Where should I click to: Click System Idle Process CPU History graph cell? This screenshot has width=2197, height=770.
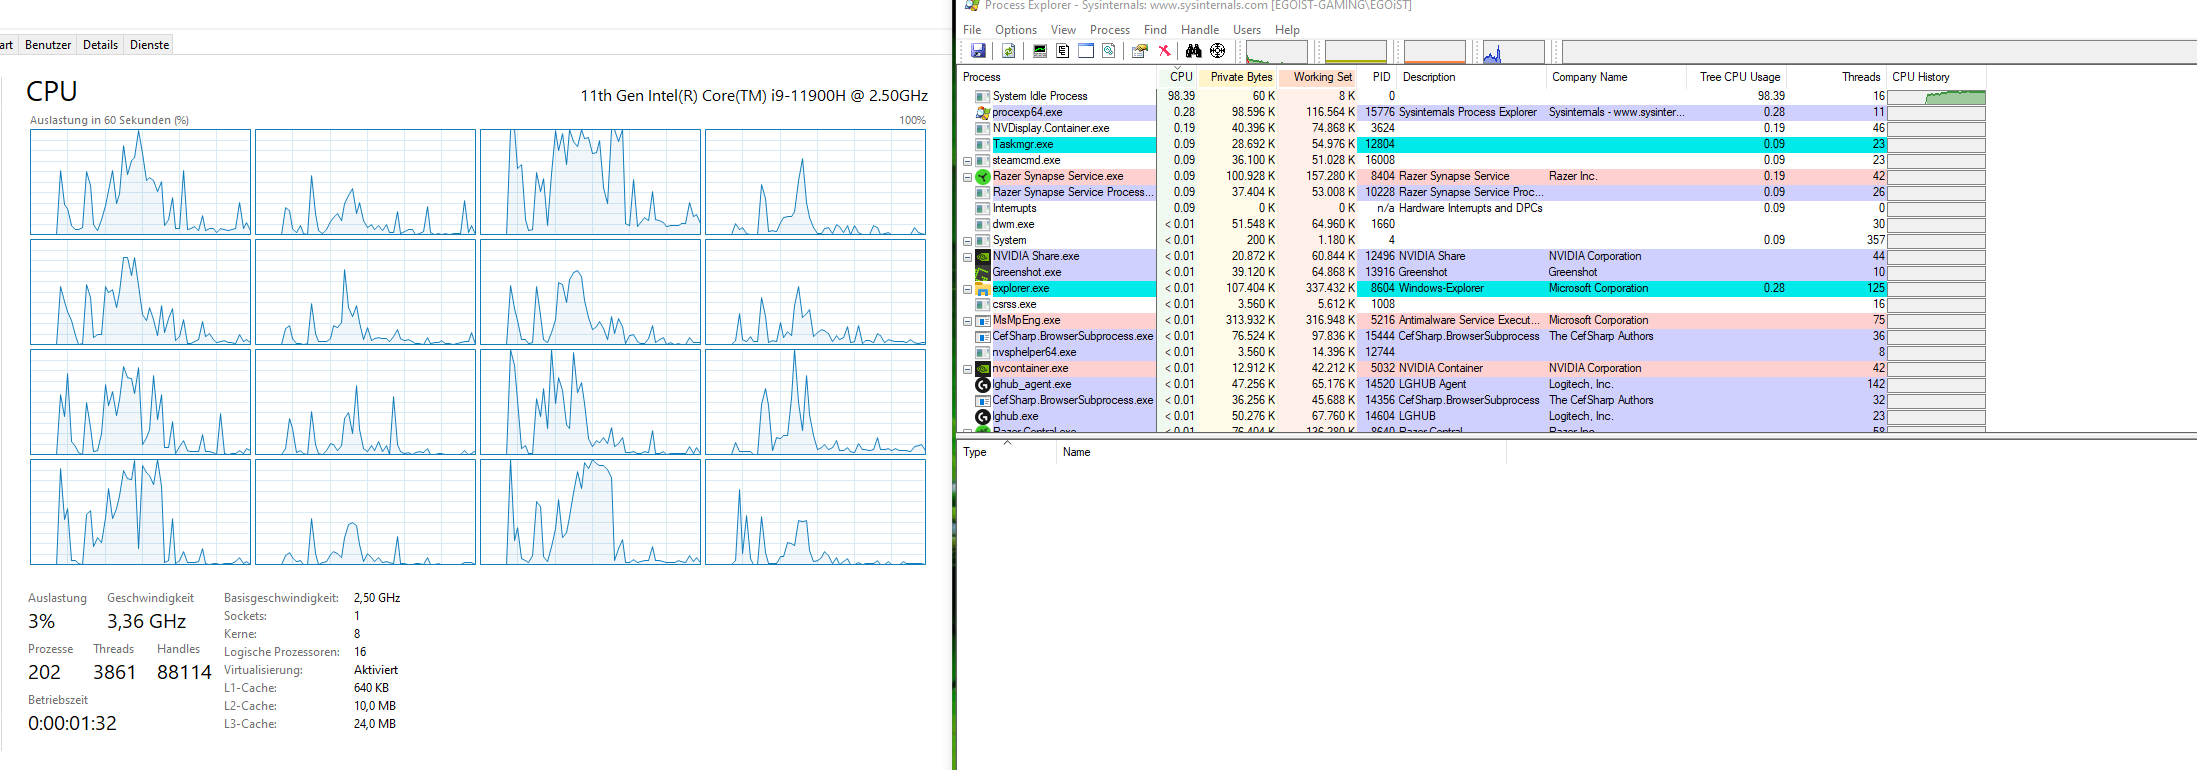pyautogui.click(x=1936, y=96)
